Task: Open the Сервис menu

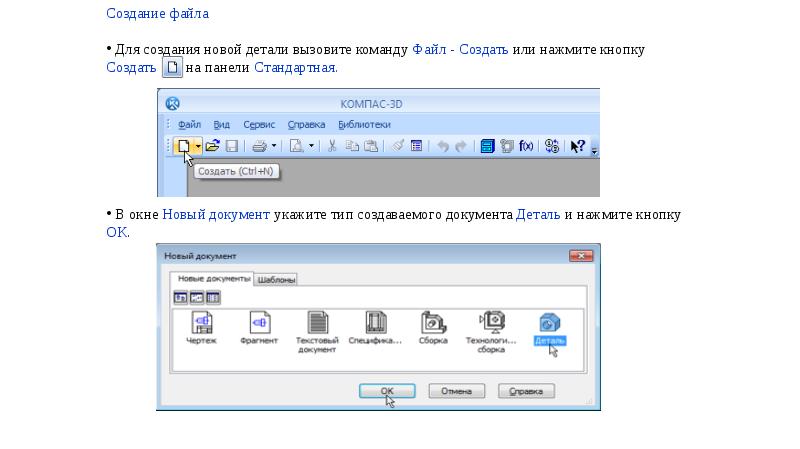Action: pyautogui.click(x=259, y=124)
